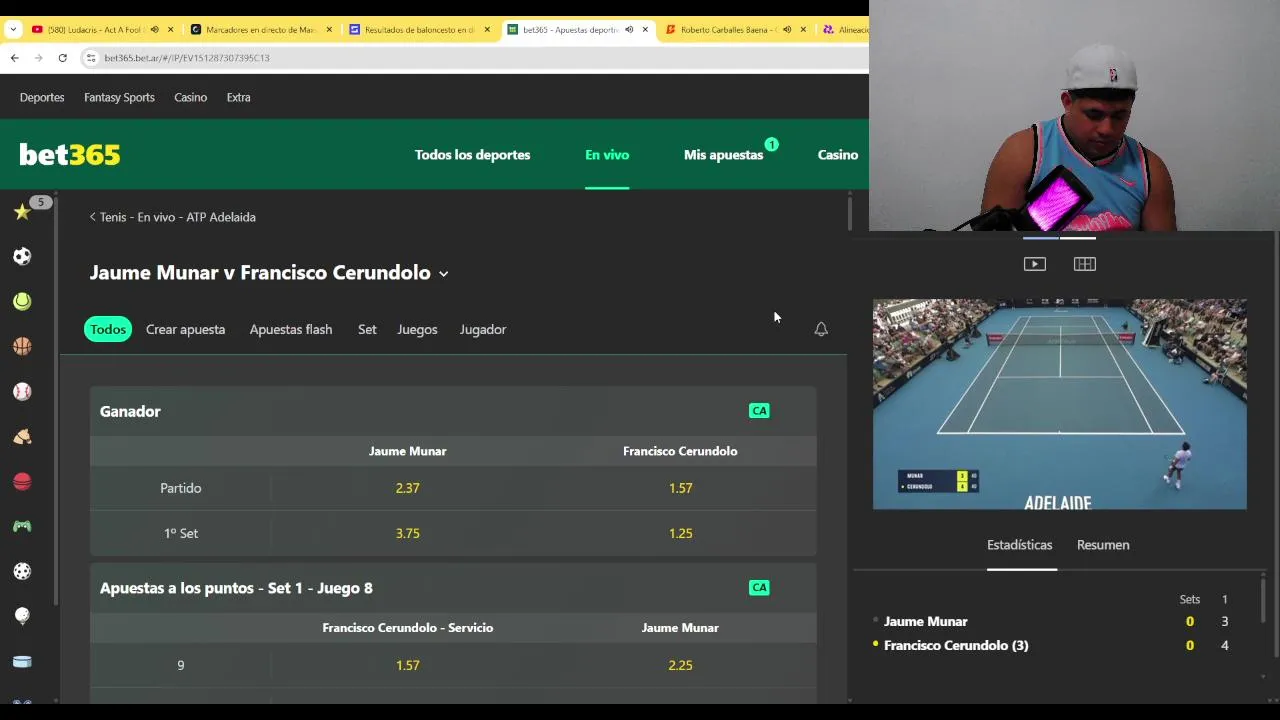Select the soccer ball sport icon

(22, 257)
